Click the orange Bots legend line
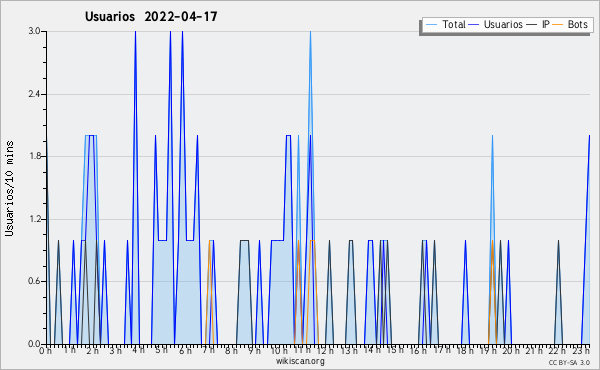600x370 pixels. pos(558,25)
